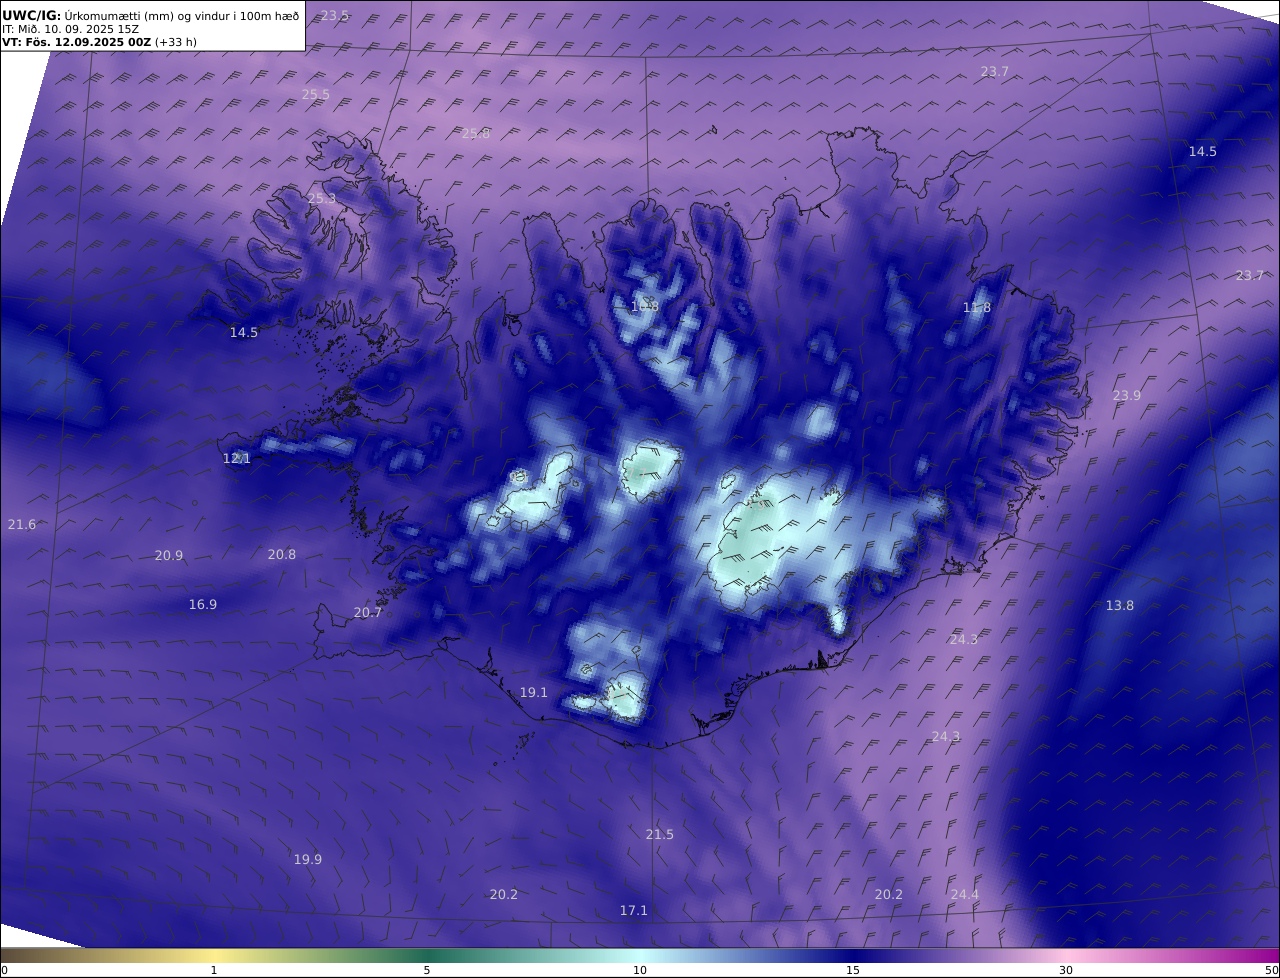Viewport: 1280px width, 978px height.
Task: Click the colour scale tick label 1
Action: 214,970
